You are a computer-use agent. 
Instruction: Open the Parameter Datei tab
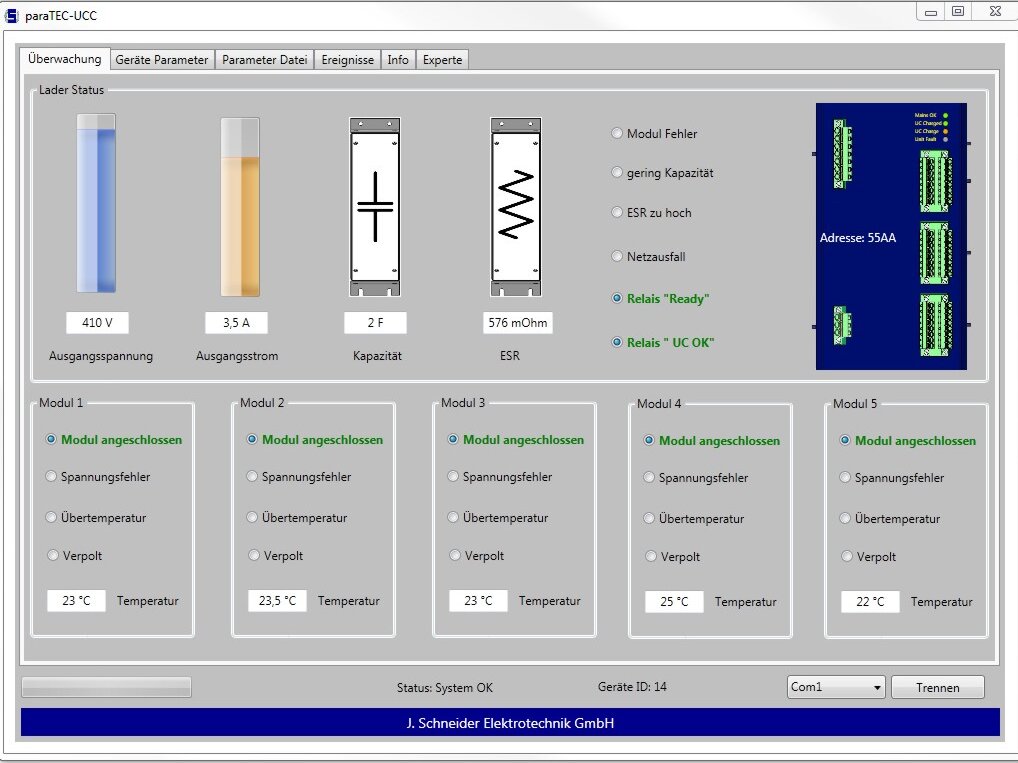(x=264, y=60)
